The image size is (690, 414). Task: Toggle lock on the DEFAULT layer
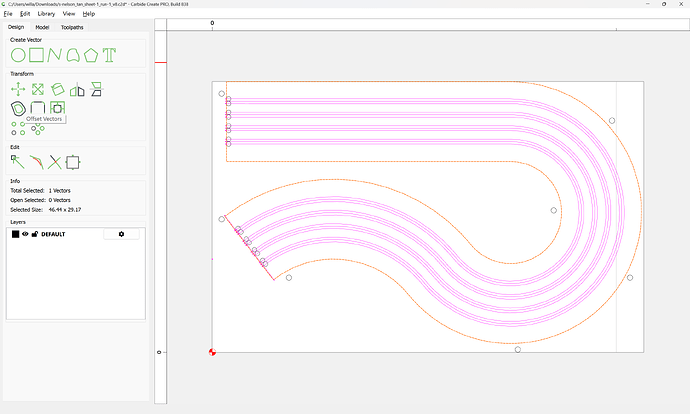(x=34, y=234)
